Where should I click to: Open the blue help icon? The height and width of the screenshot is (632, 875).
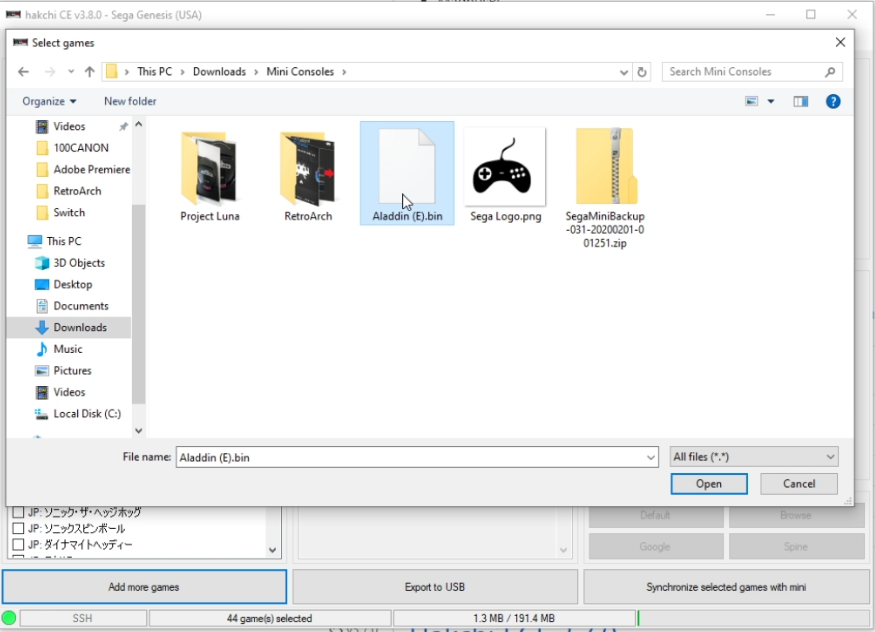click(833, 101)
